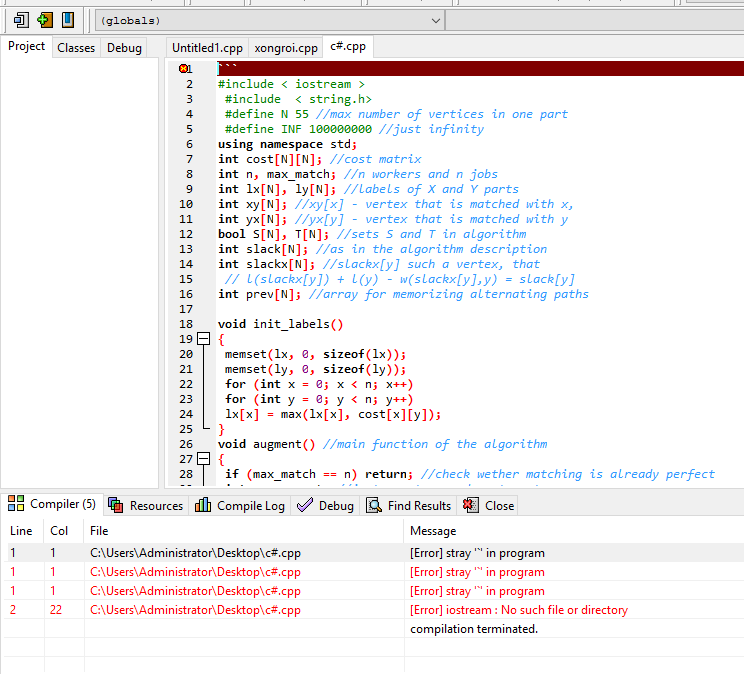This screenshot has width=744, height=674.
Task: Open the Compile Log panel tab
Action: click(x=240, y=506)
